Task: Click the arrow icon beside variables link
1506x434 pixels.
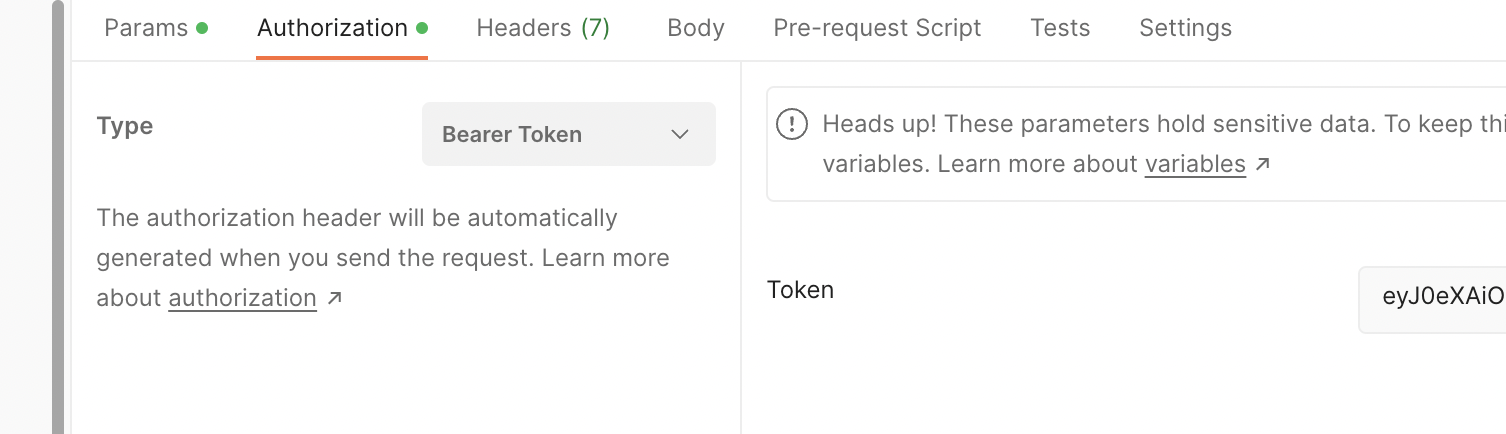Action: point(1263,164)
